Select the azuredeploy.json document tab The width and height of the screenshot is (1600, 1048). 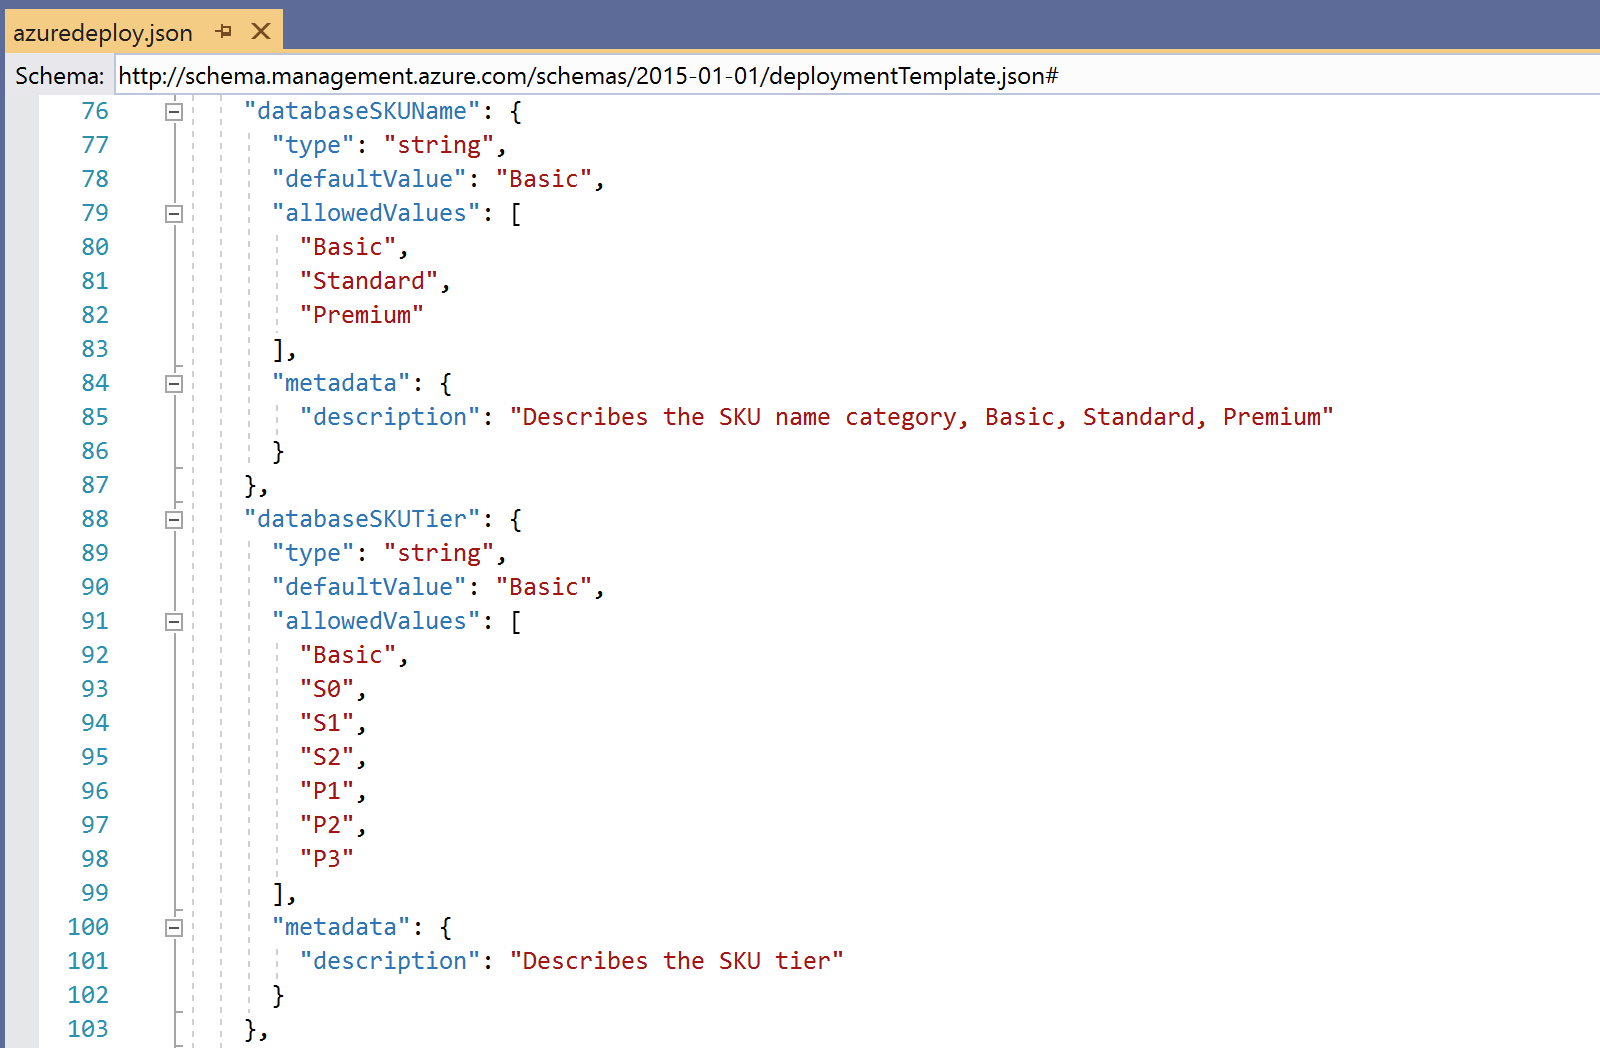pyautogui.click(x=103, y=33)
